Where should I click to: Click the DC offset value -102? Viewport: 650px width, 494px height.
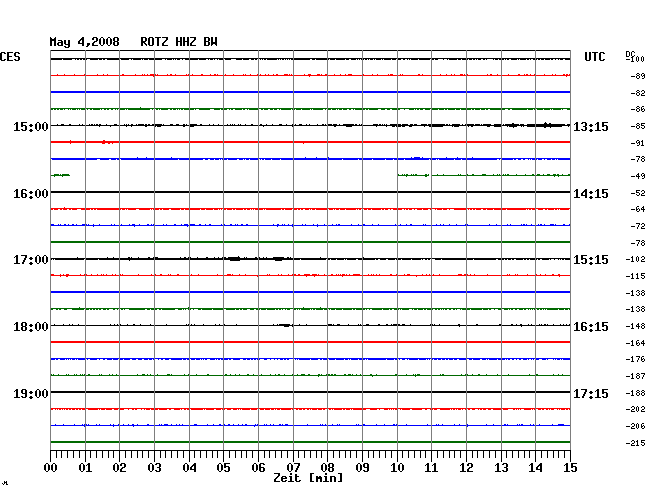click(x=635, y=259)
